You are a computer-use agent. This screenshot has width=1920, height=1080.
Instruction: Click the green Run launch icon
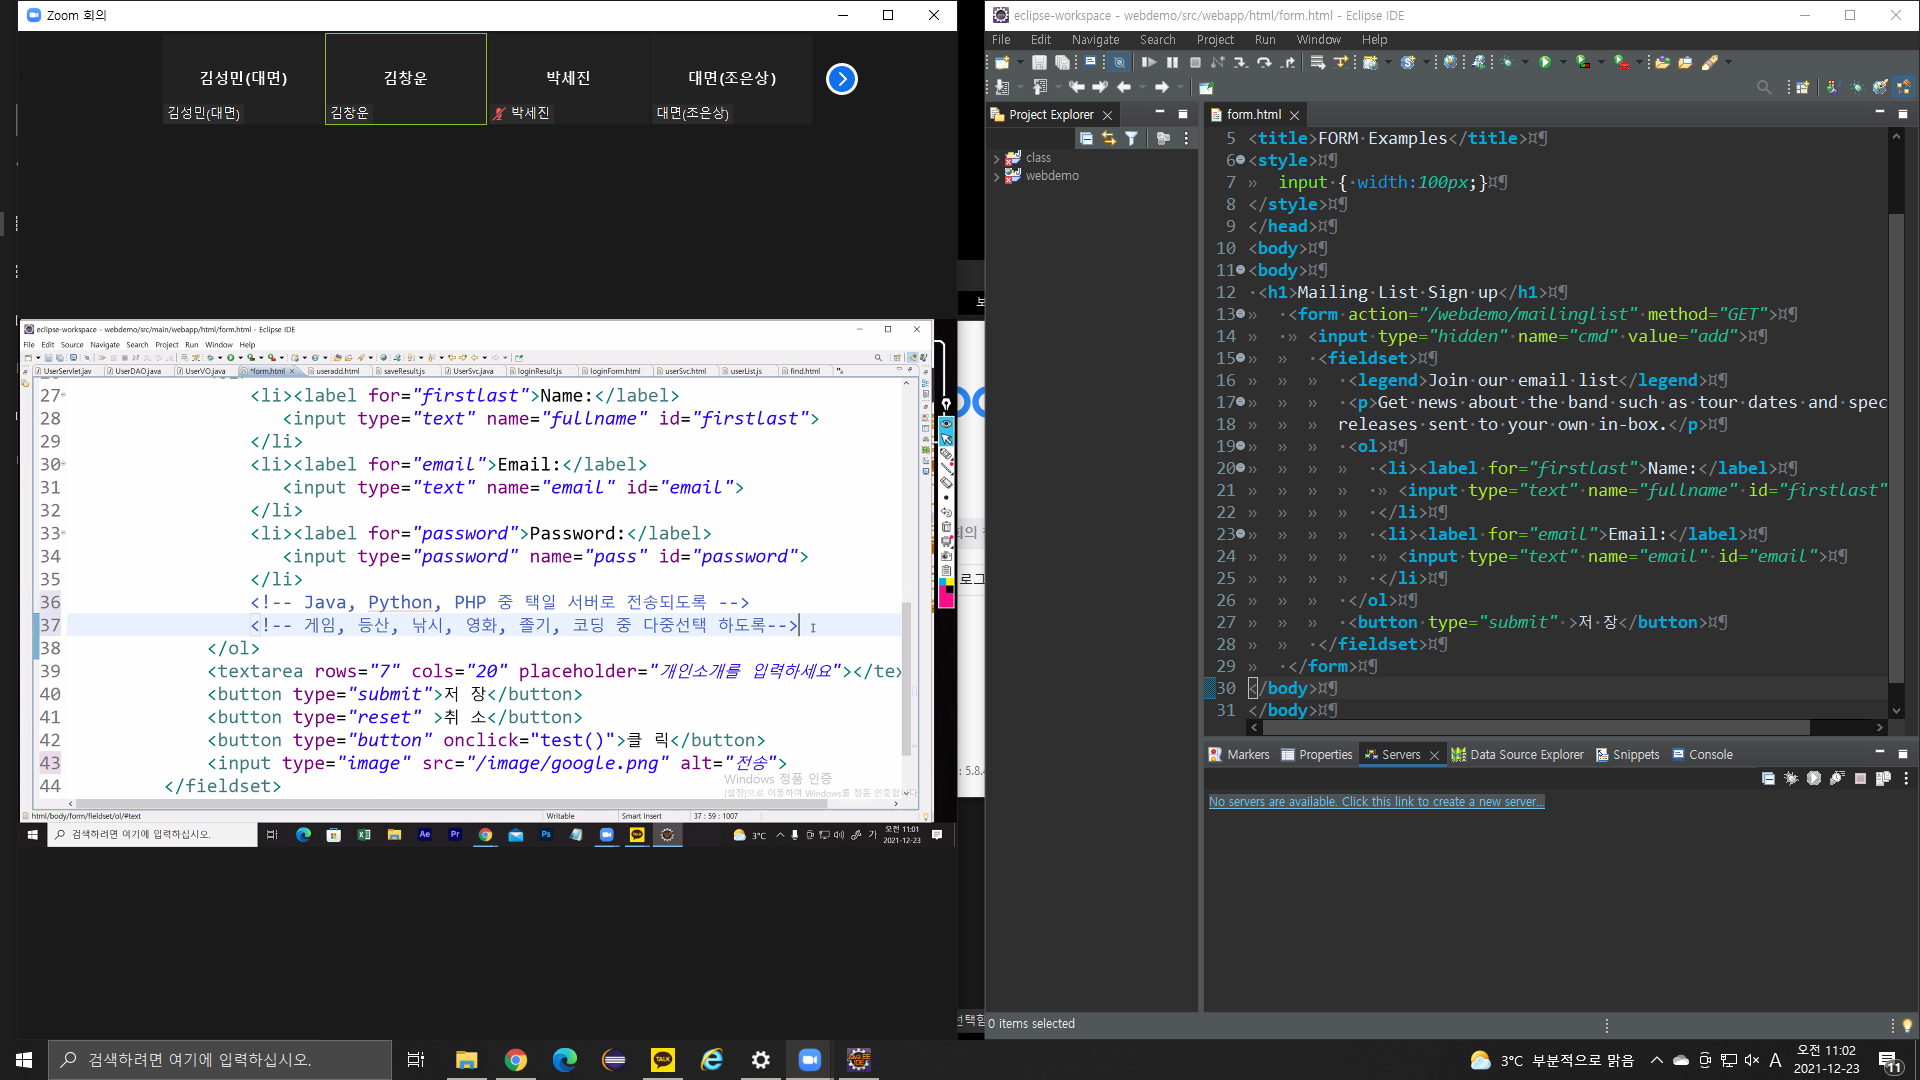[x=1545, y=62]
